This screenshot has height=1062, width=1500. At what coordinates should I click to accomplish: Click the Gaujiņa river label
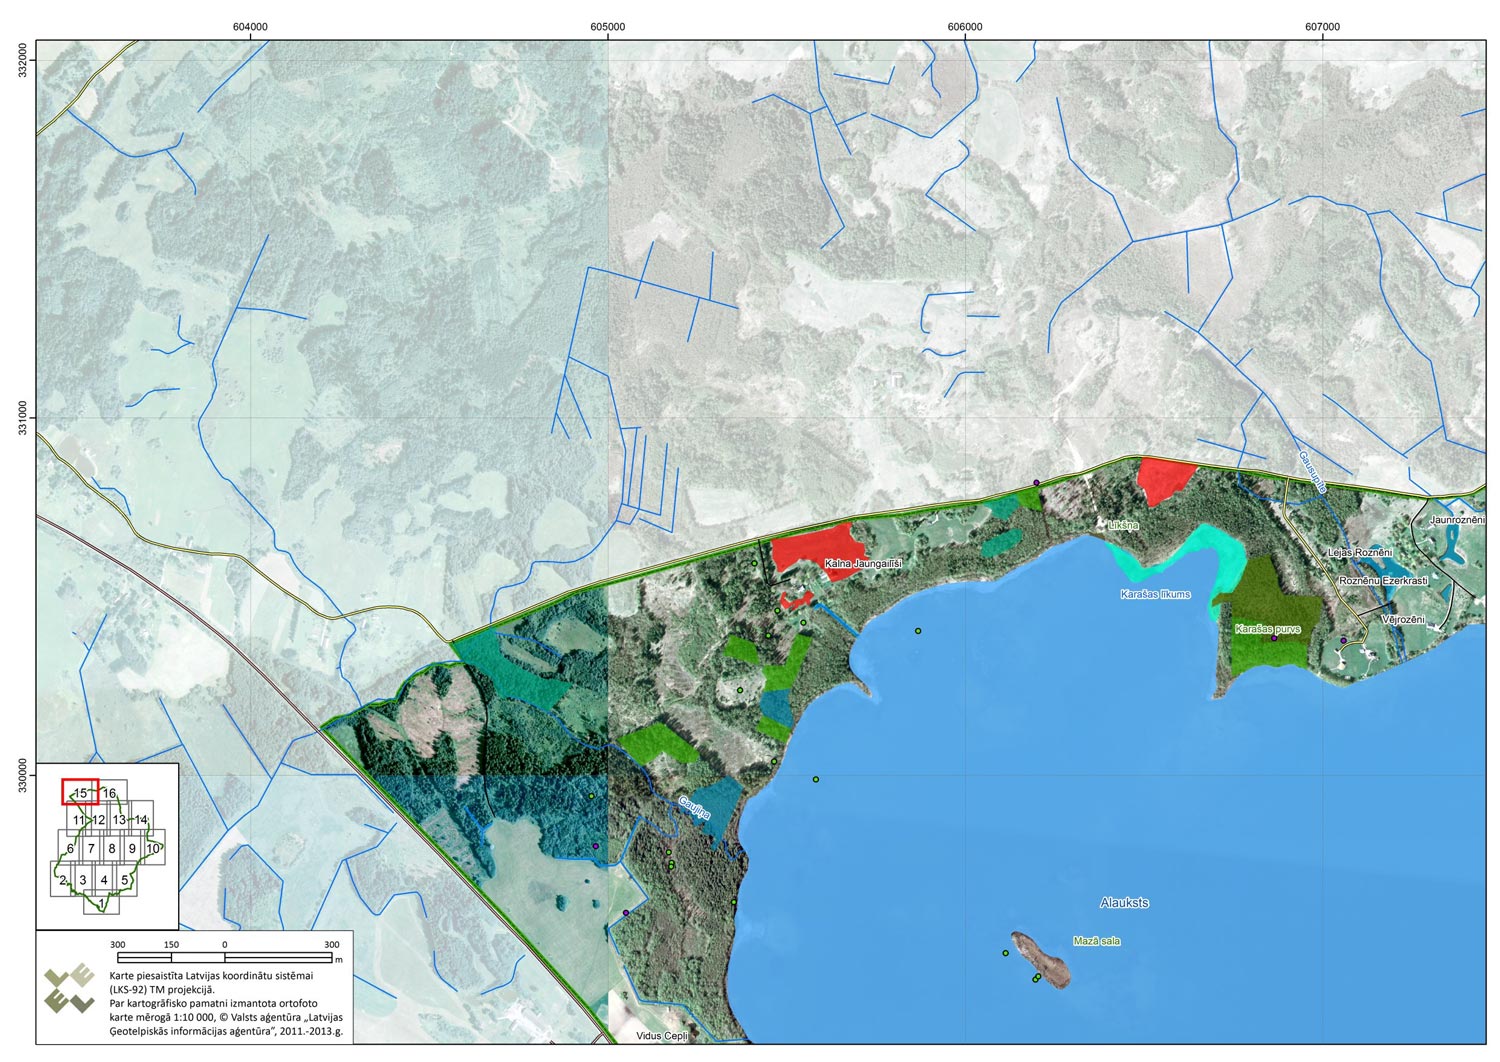694,807
